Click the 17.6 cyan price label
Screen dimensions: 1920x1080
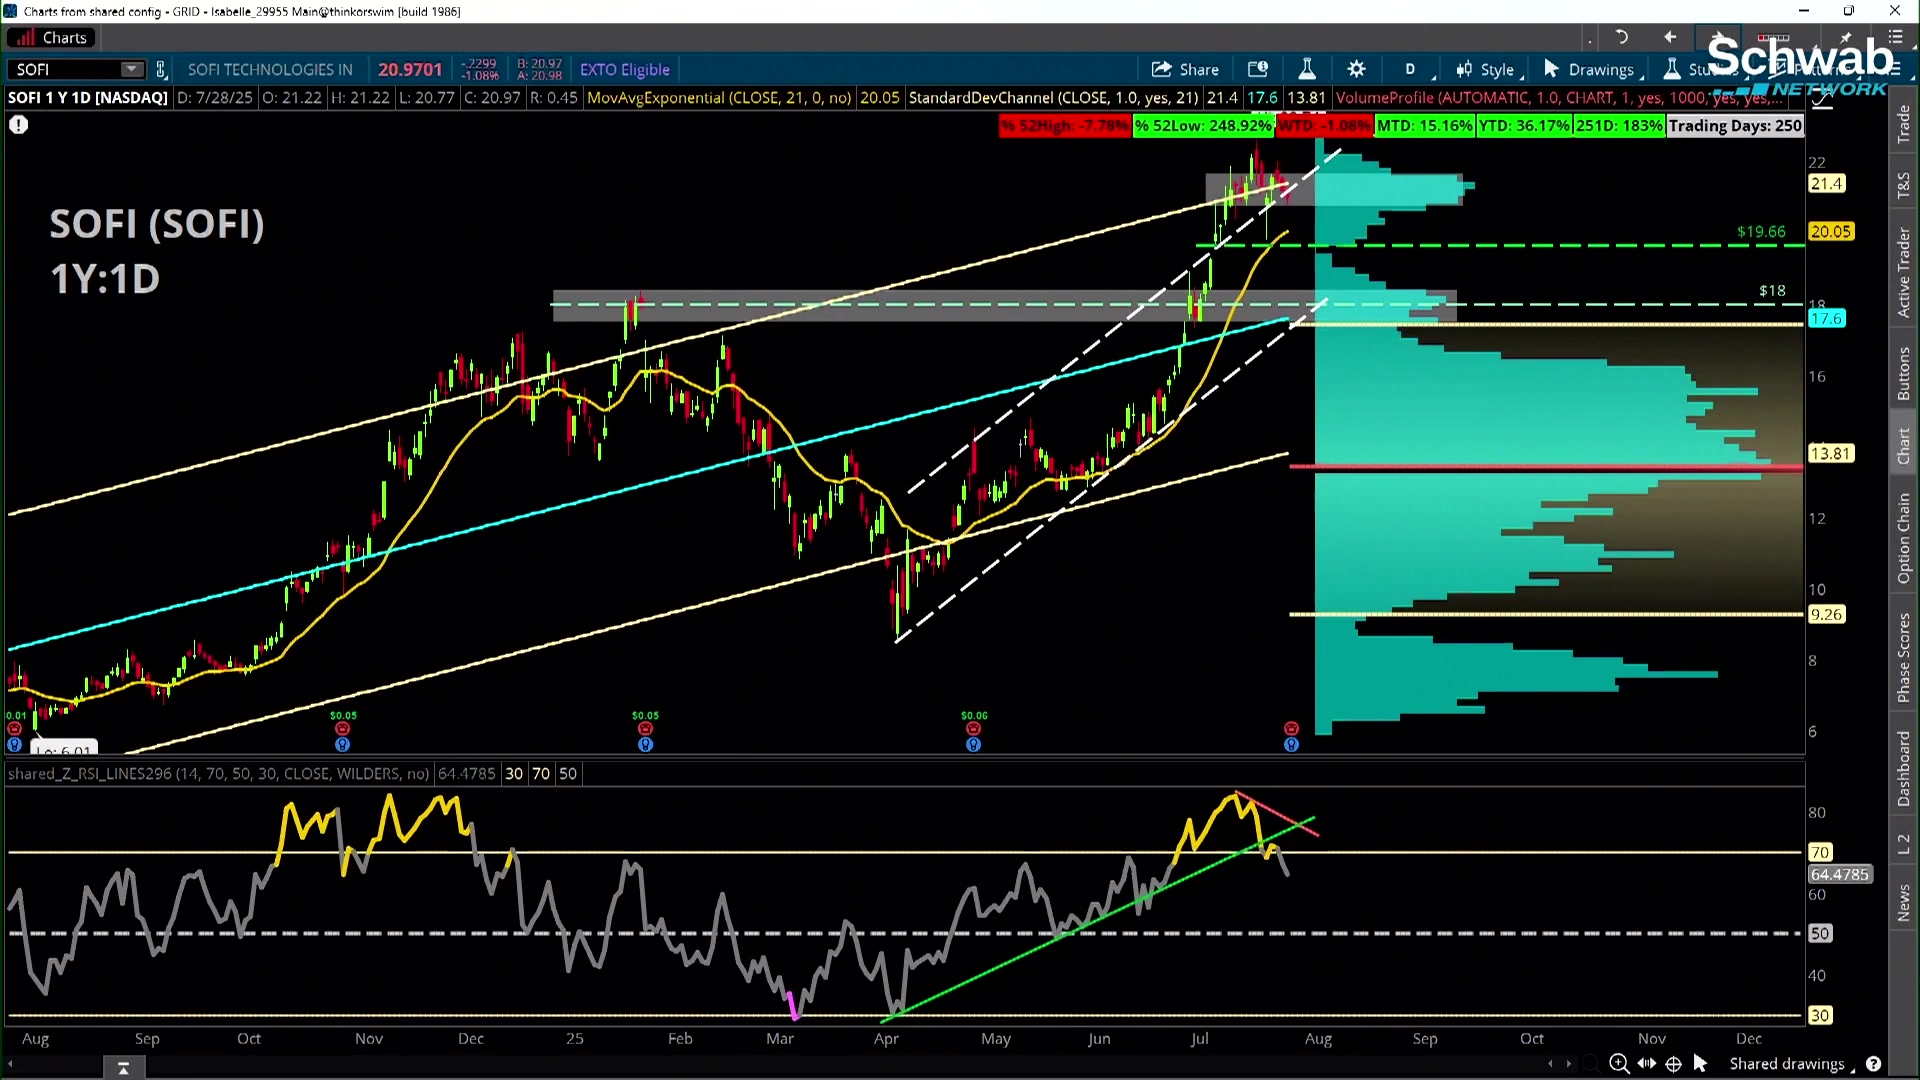pyautogui.click(x=1826, y=319)
